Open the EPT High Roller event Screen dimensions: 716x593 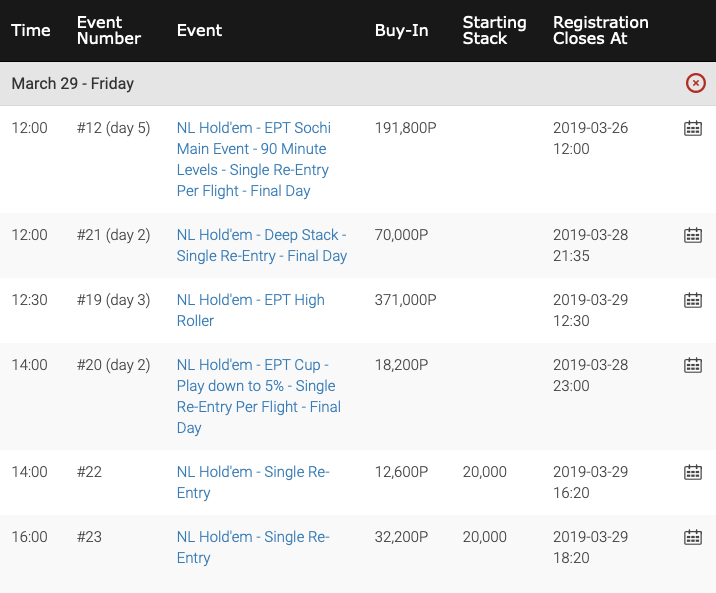(x=251, y=310)
